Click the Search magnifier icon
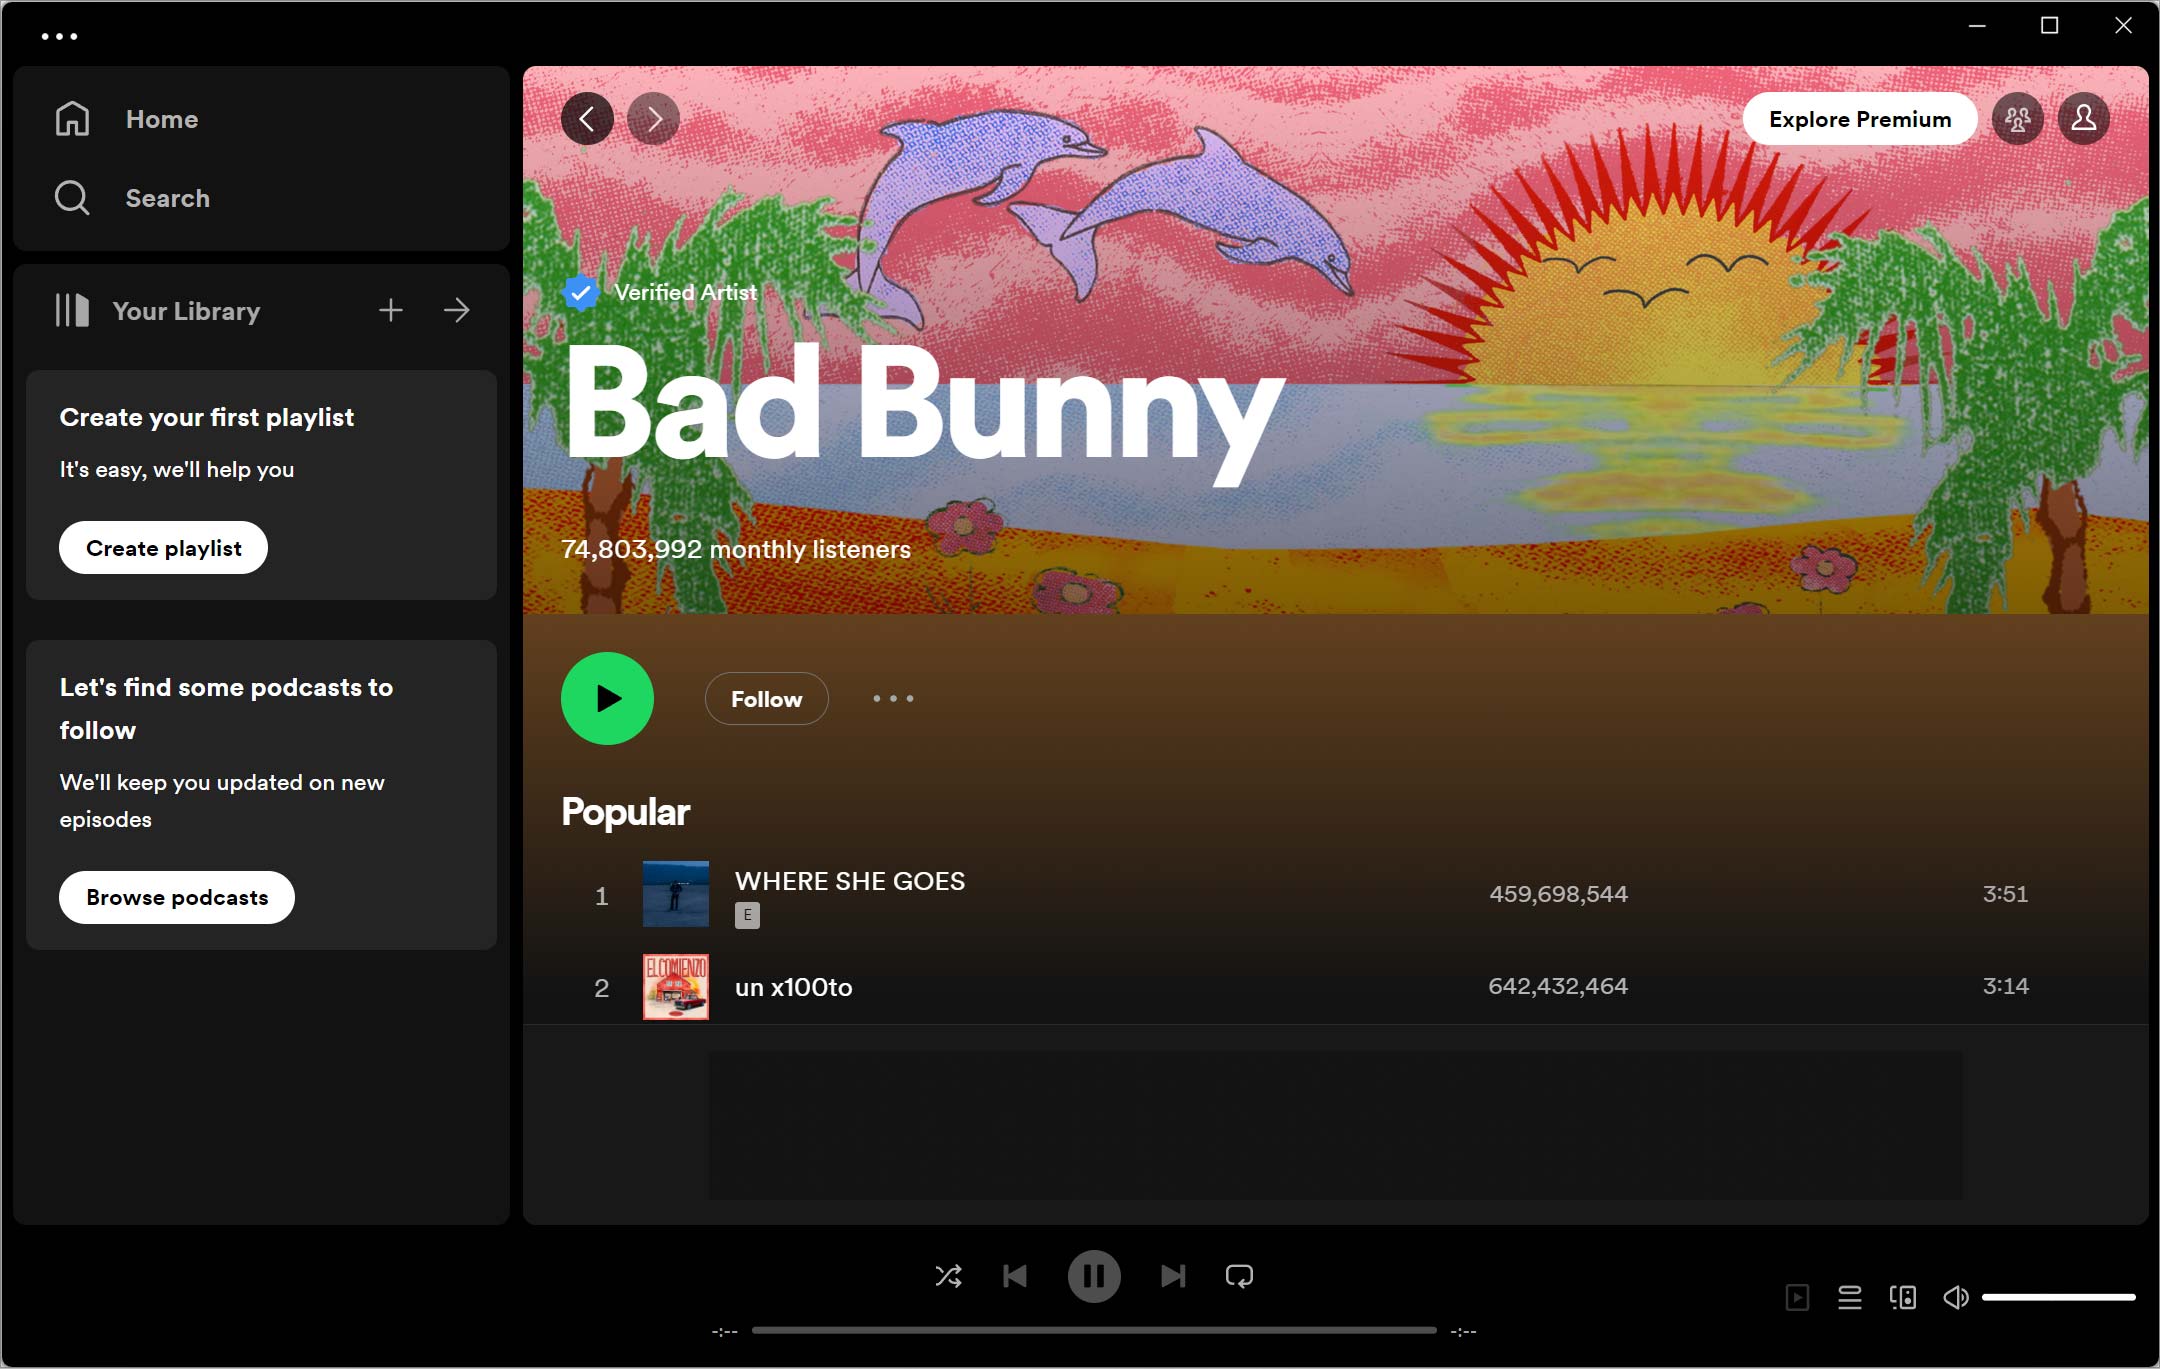This screenshot has width=2160, height=1369. point(72,198)
